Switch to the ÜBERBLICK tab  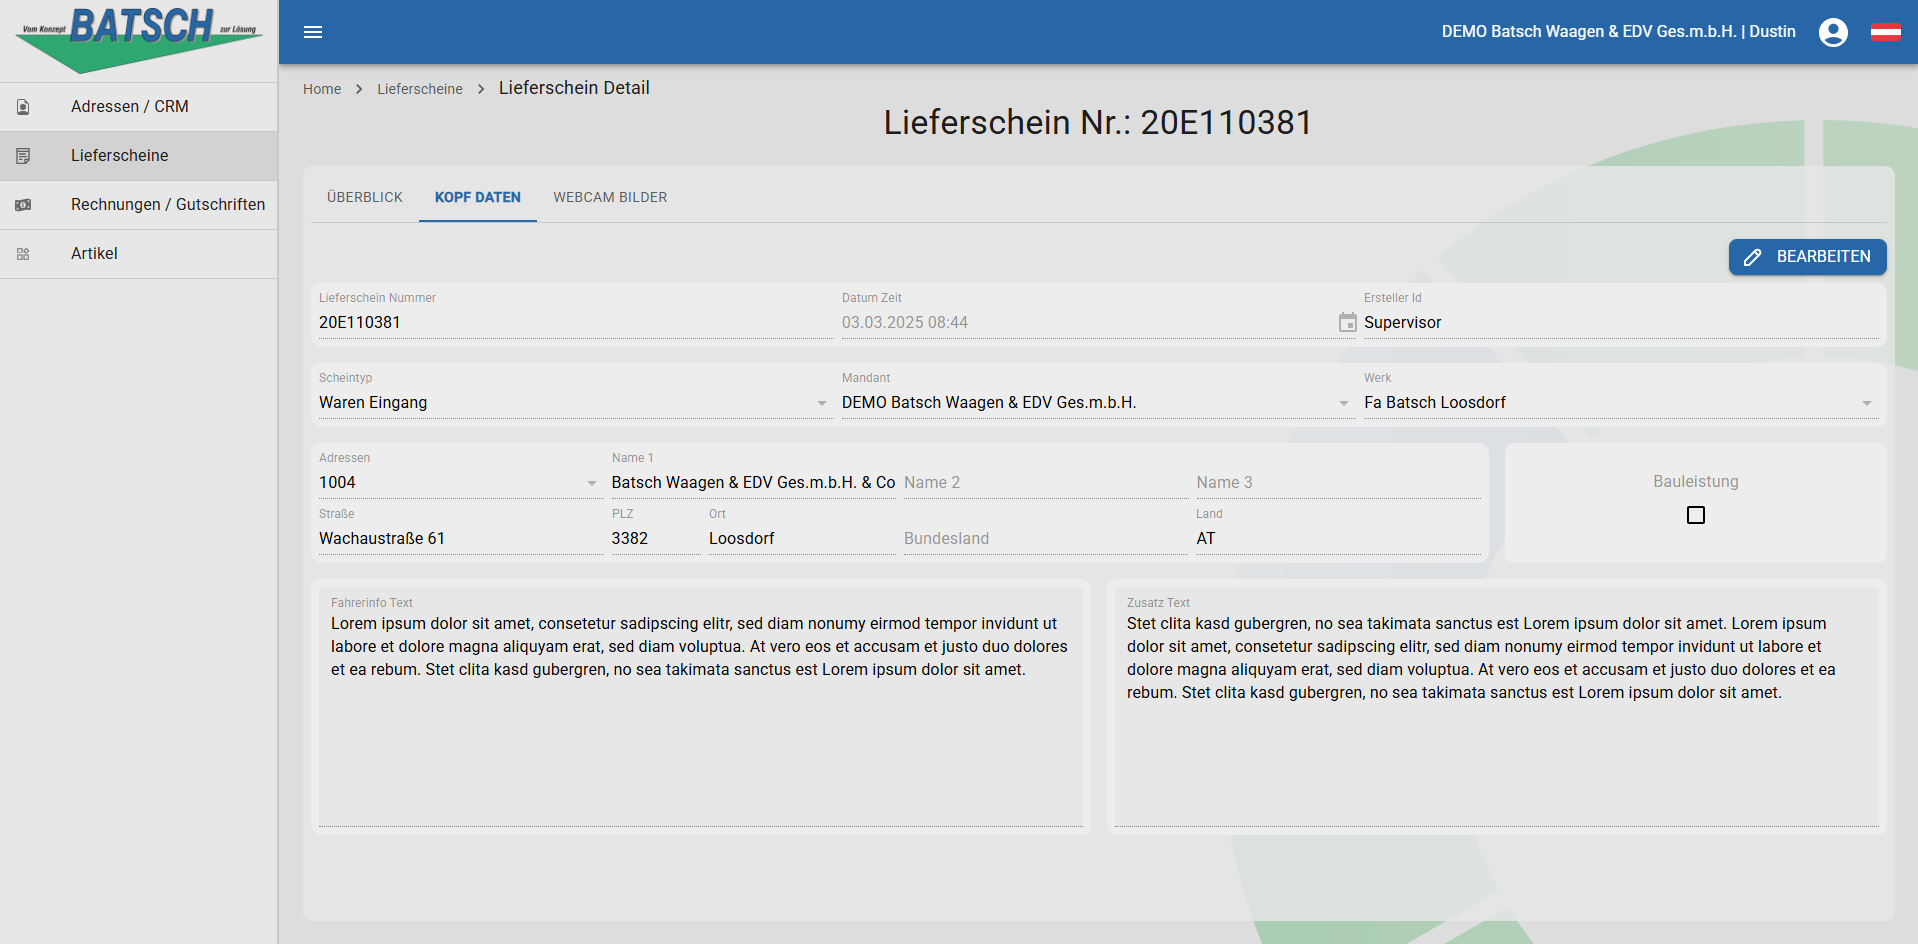tap(365, 197)
